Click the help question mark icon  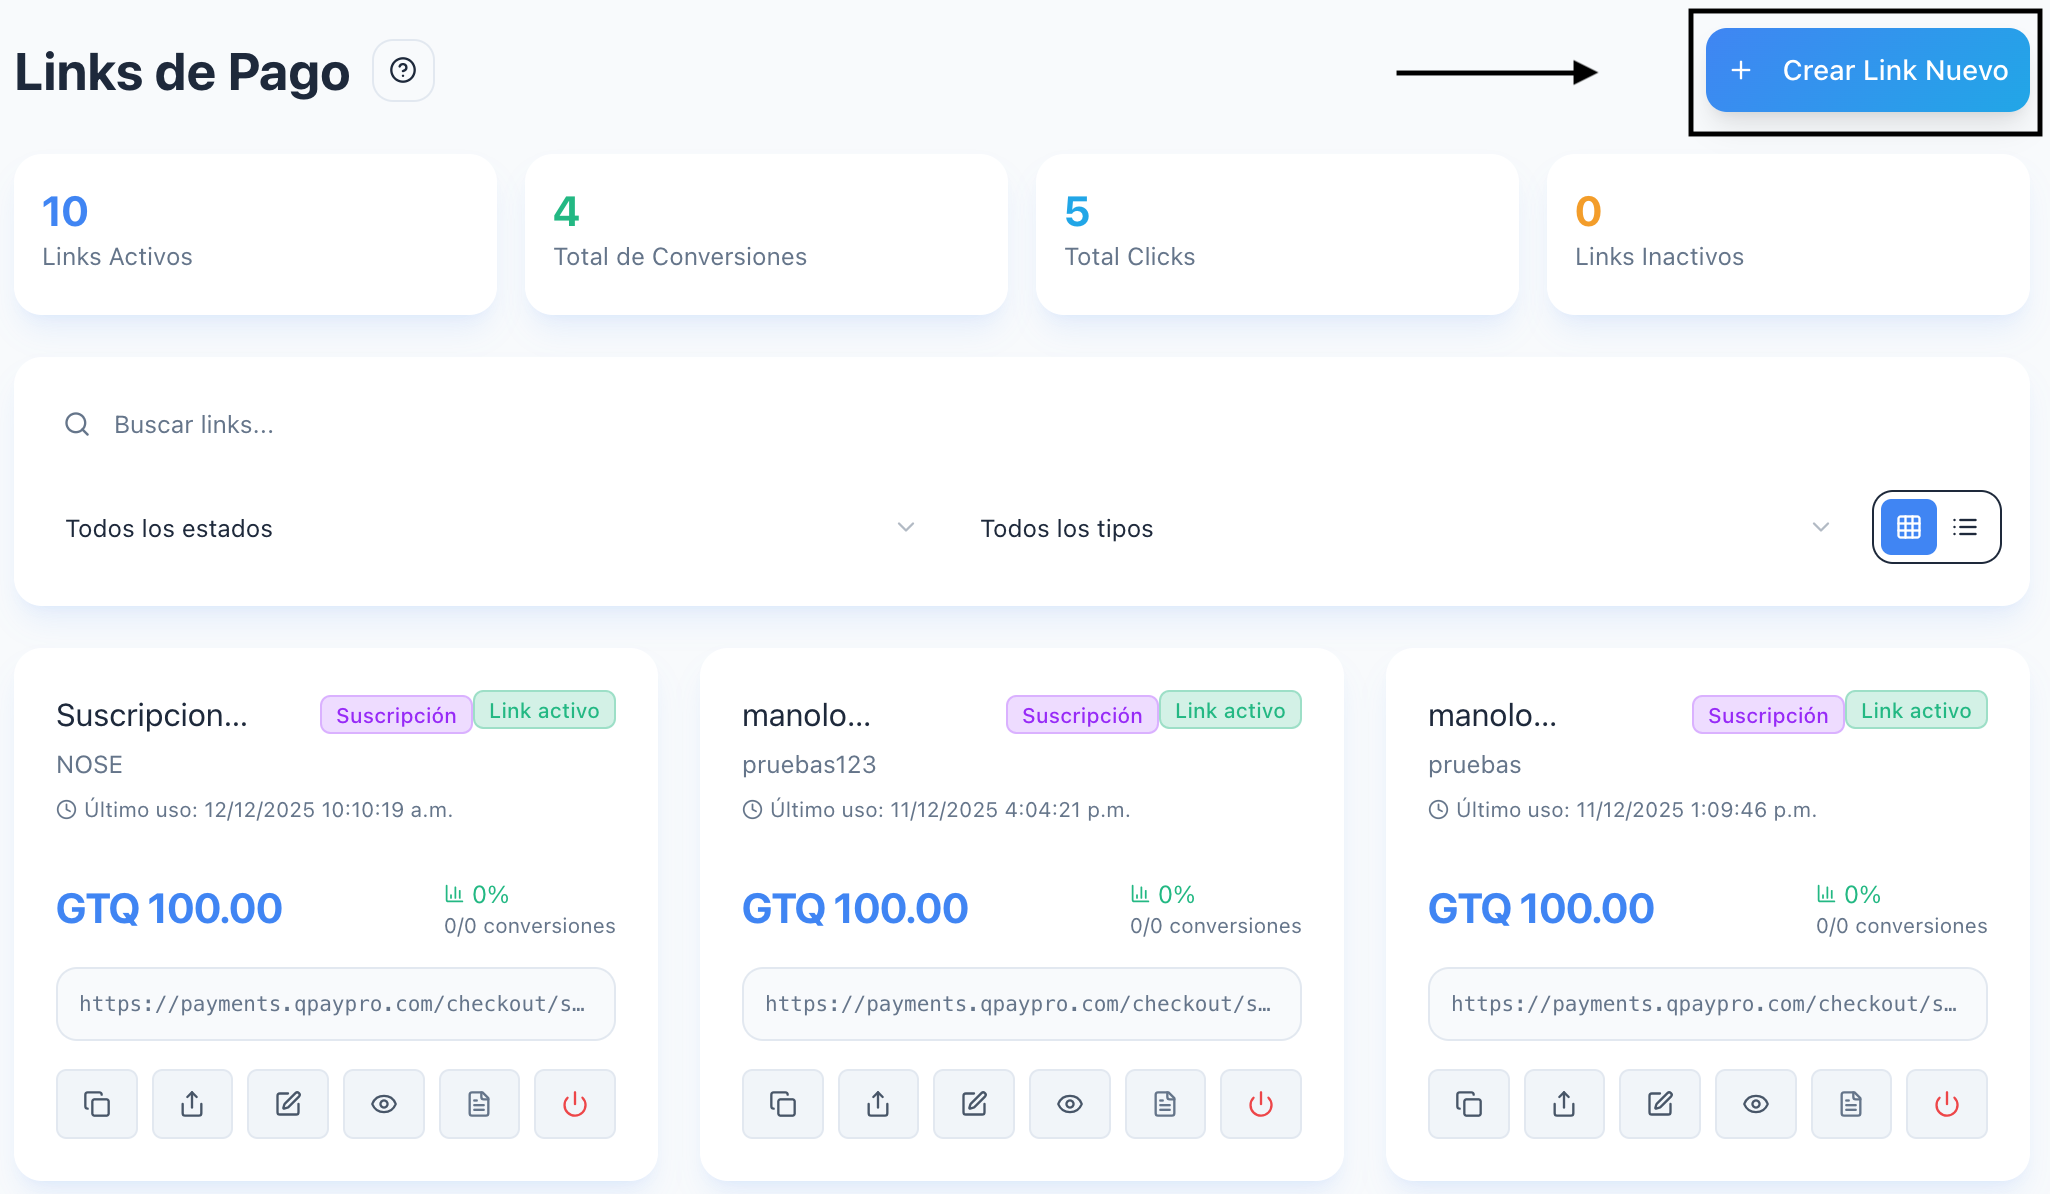coord(403,70)
